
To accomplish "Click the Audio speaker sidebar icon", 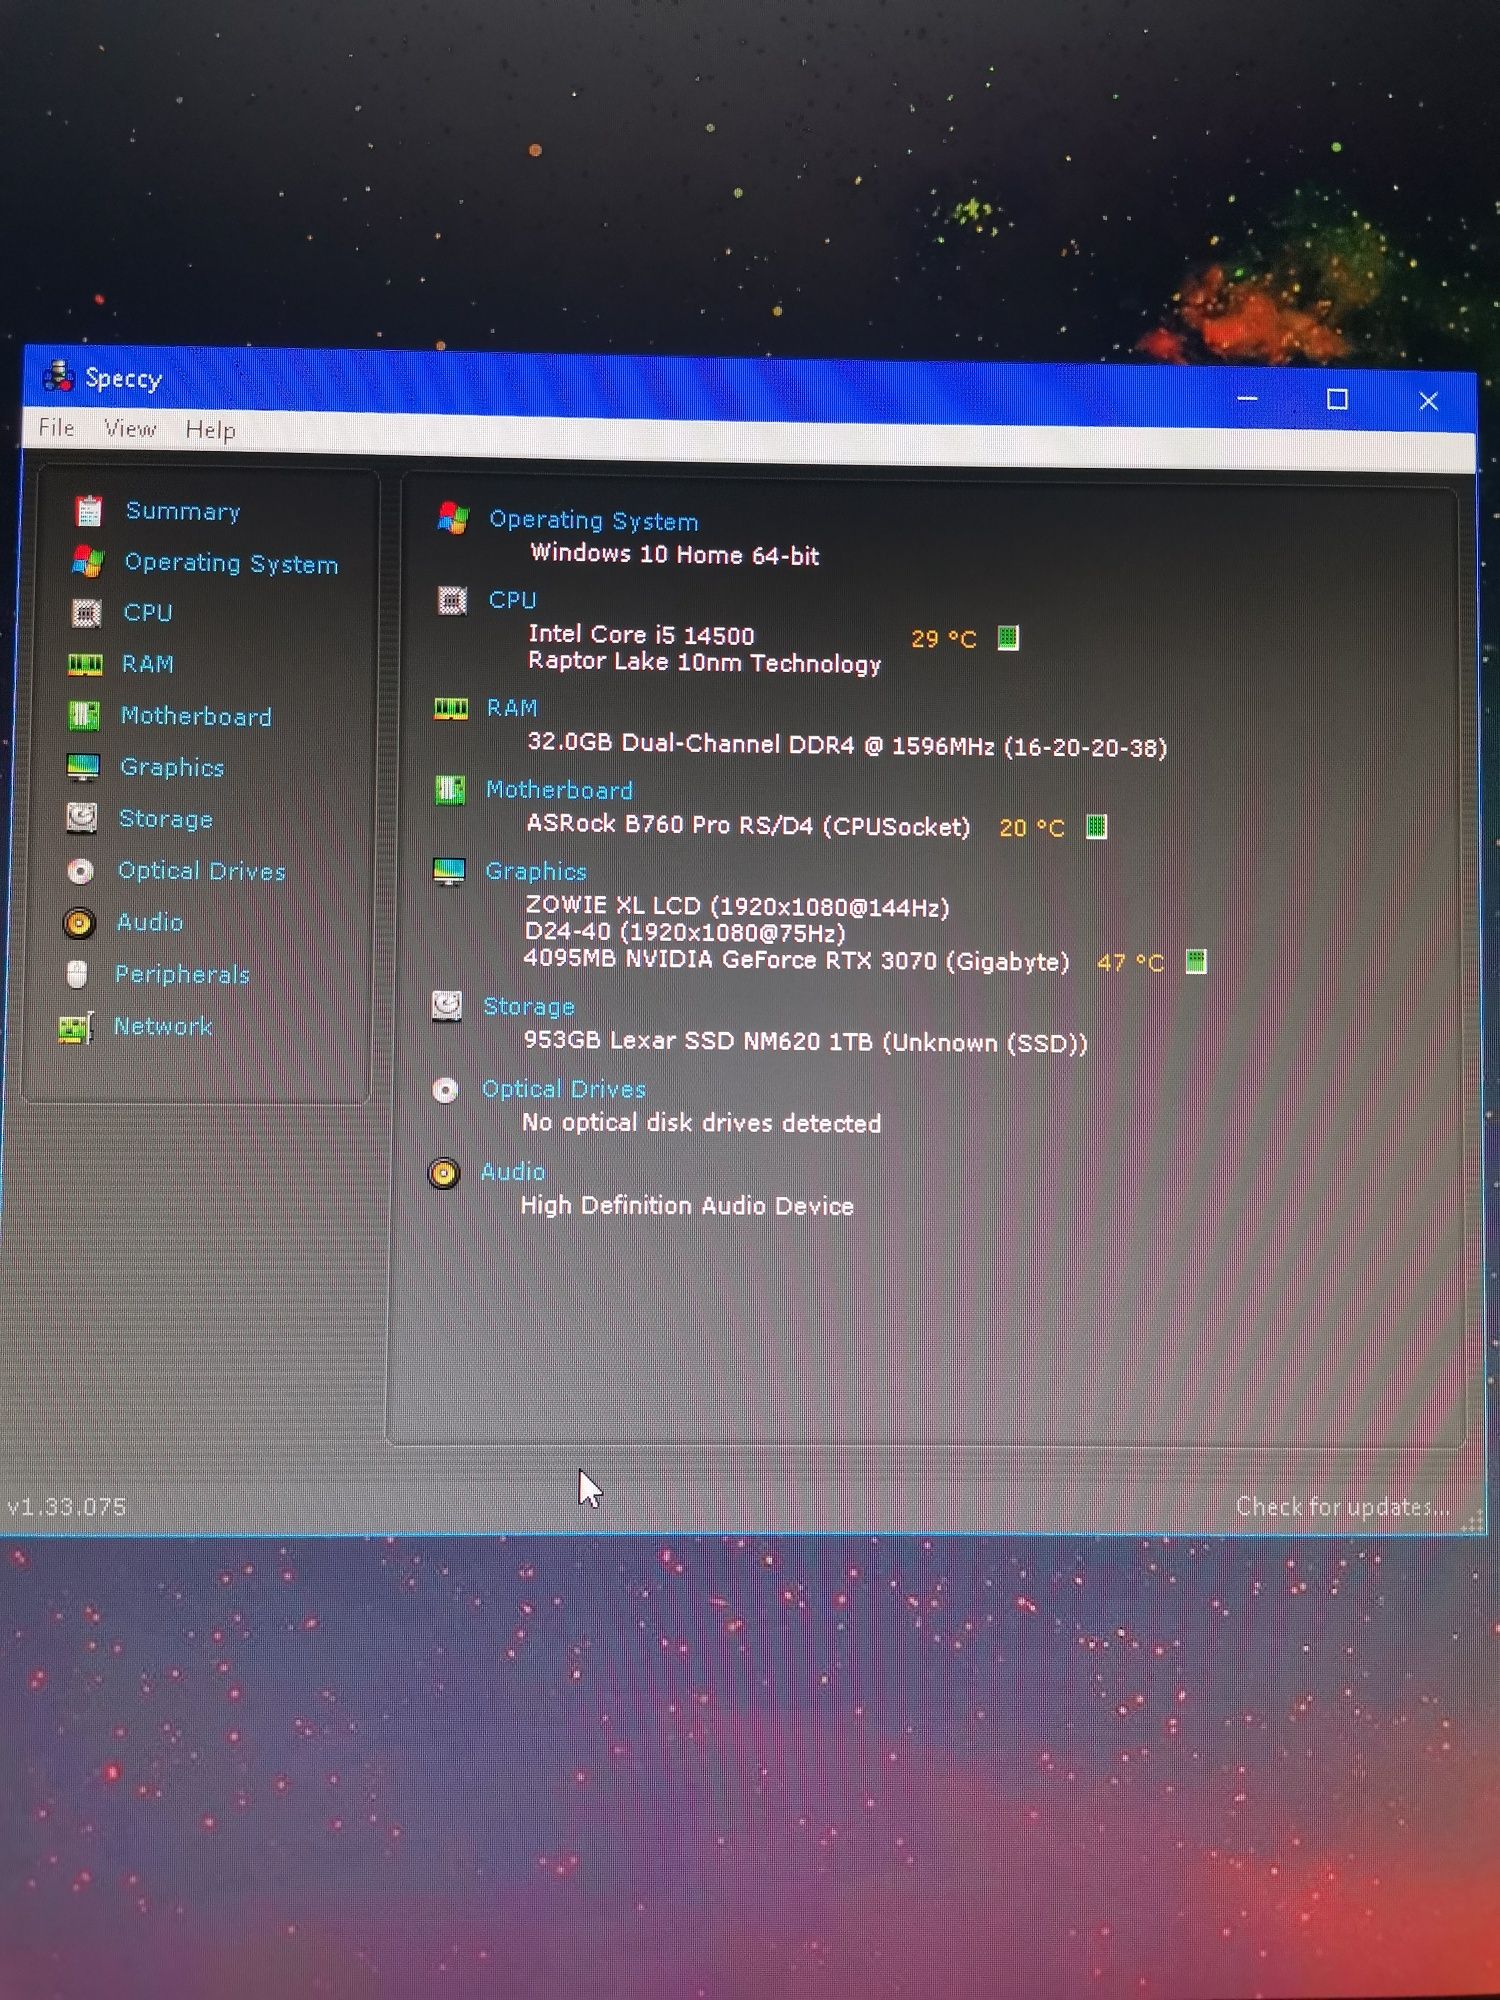I will point(79,922).
